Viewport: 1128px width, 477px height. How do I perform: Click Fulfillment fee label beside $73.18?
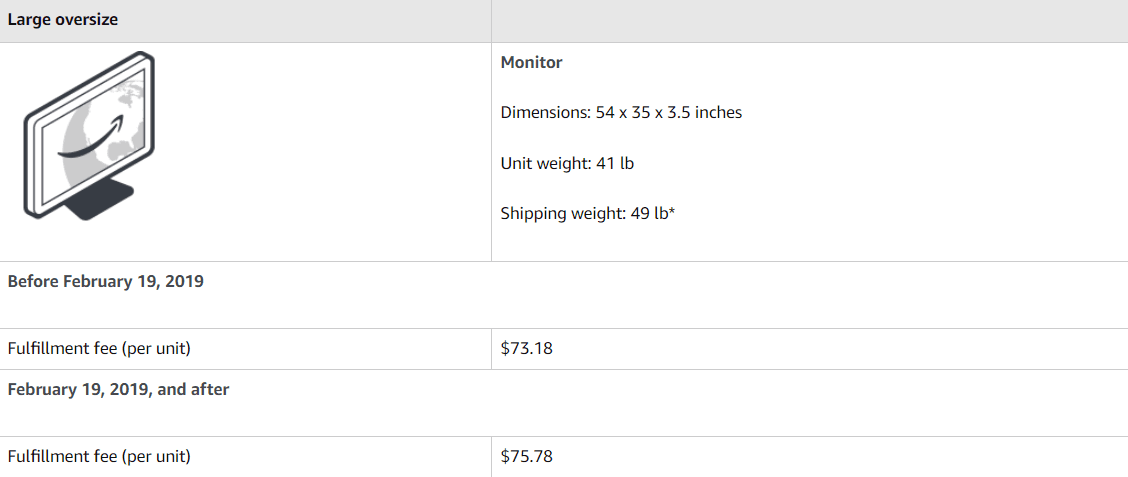[x=99, y=349]
